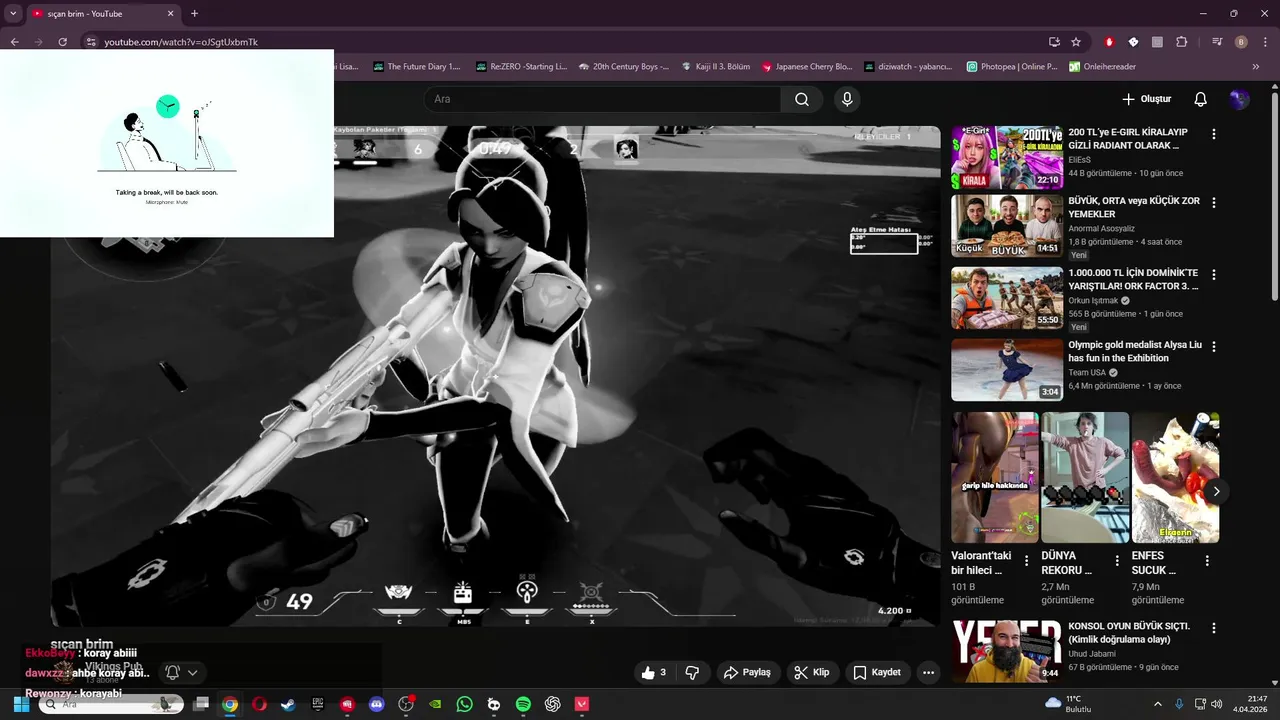Open DÜNYA REKORU short thumbnail
Image resolution: width=1280 pixels, height=720 pixels.
[x=1085, y=477]
